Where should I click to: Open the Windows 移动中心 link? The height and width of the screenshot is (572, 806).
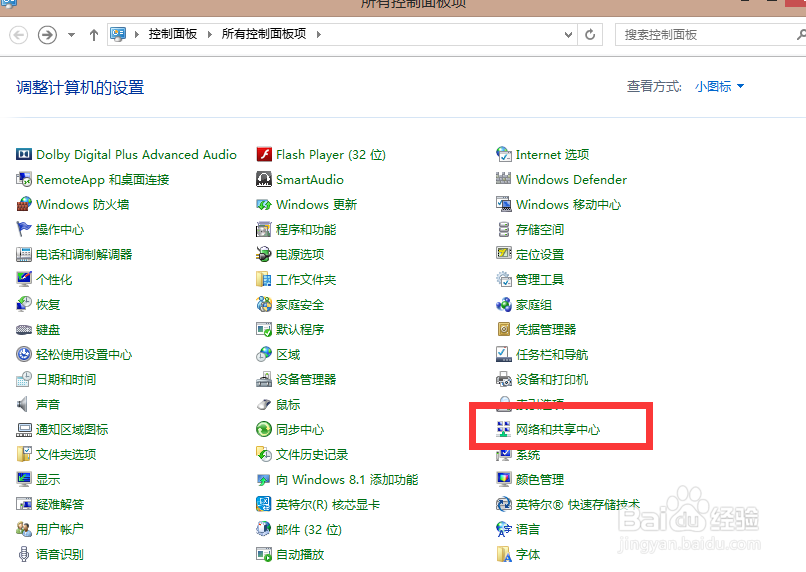569,205
